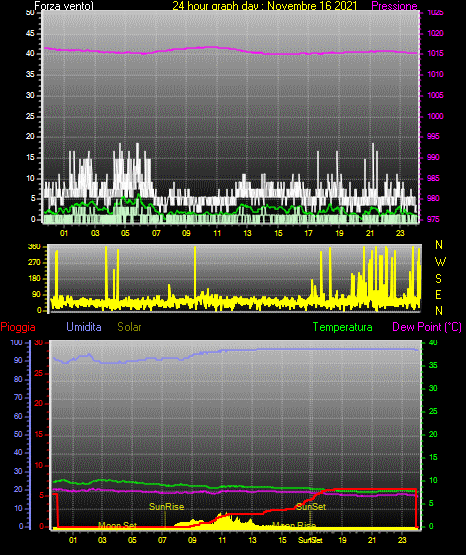Click the 1015 pressure axis value
The image size is (466, 555).
click(435, 53)
